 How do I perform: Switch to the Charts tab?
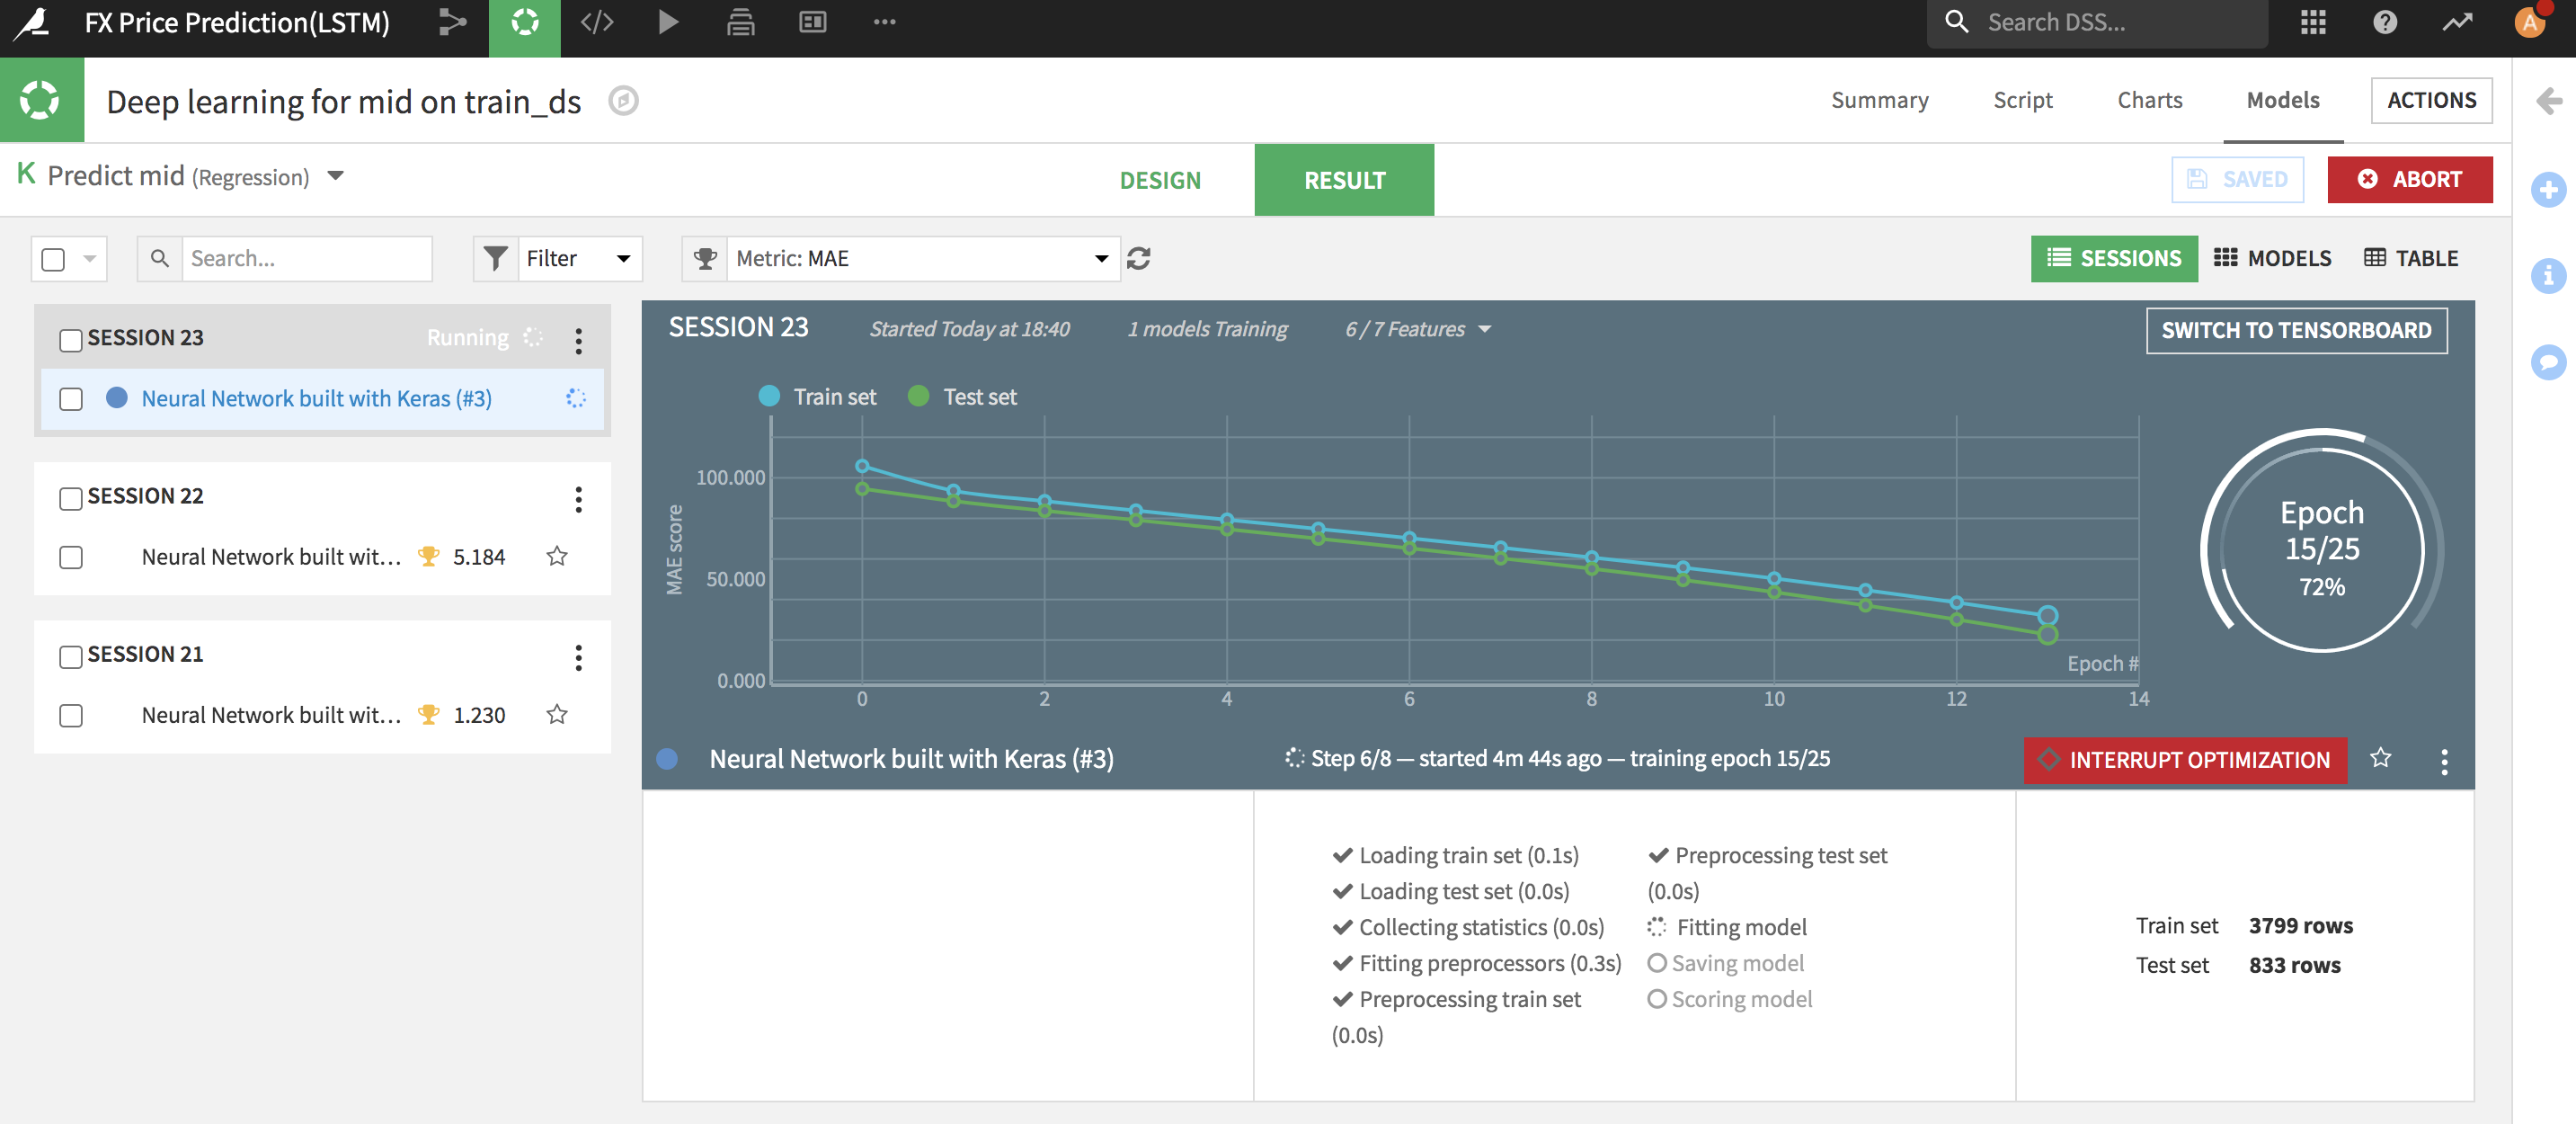click(2149, 100)
